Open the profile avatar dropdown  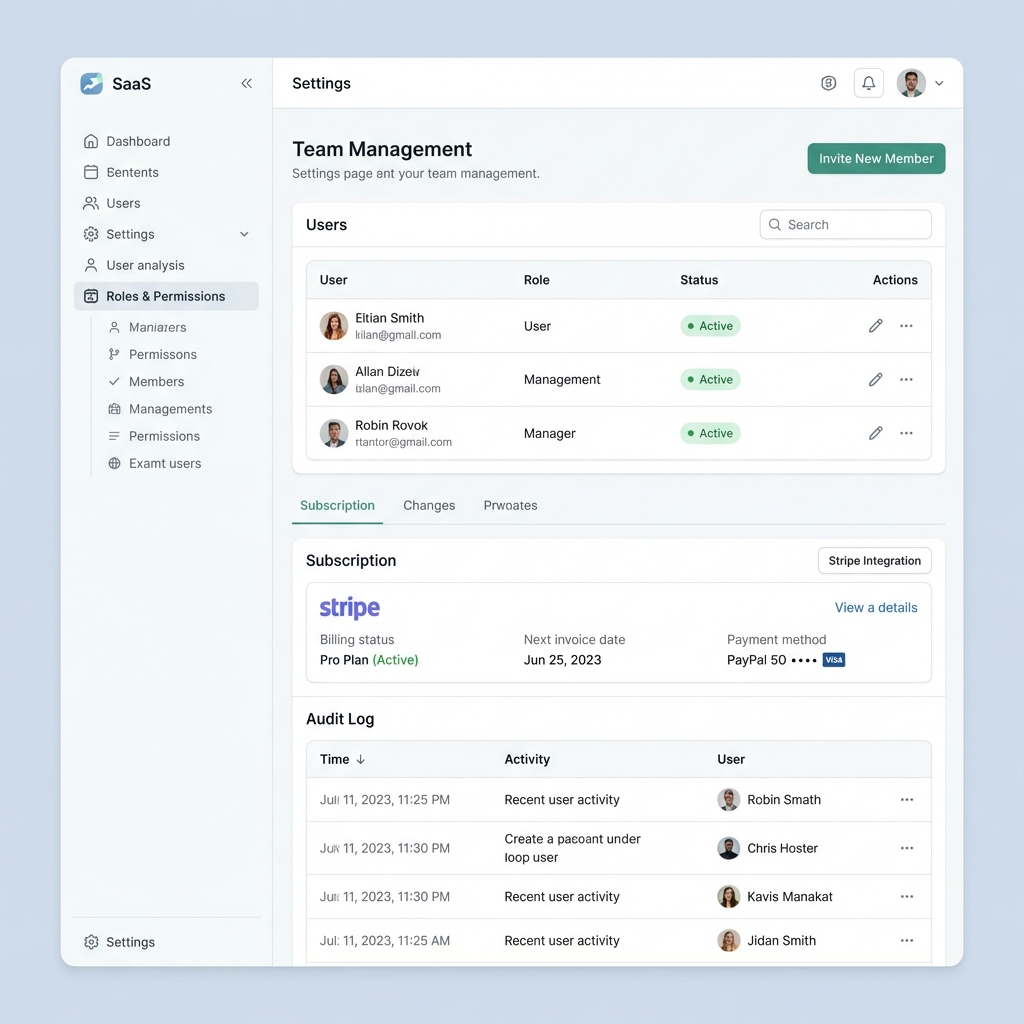point(920,83)
